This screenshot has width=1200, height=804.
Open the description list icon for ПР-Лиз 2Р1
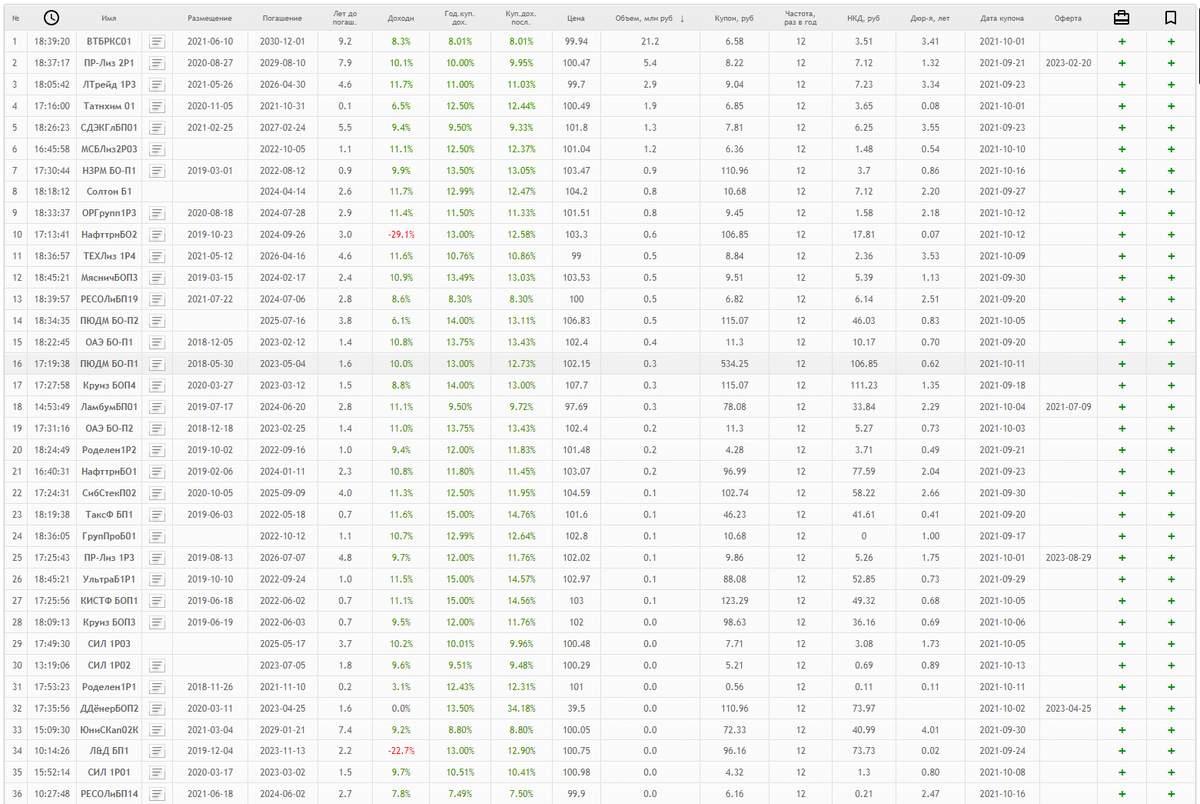[x=157, y=63]
